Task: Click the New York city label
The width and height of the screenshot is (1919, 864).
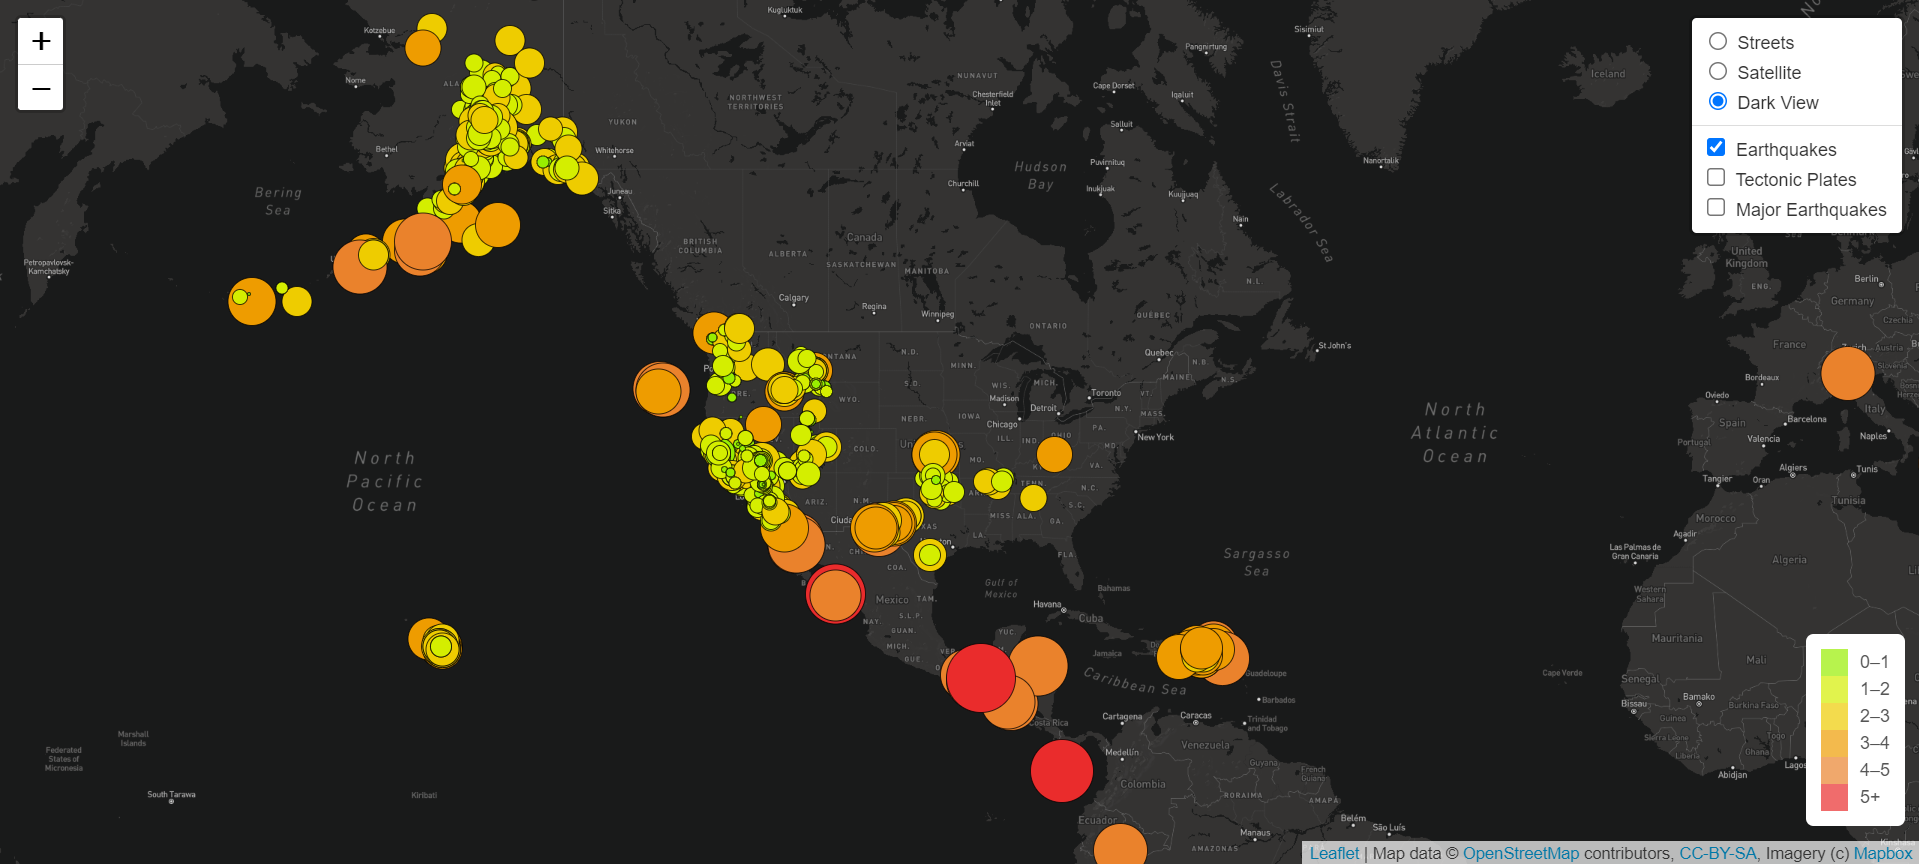Action: [1155, 437]
